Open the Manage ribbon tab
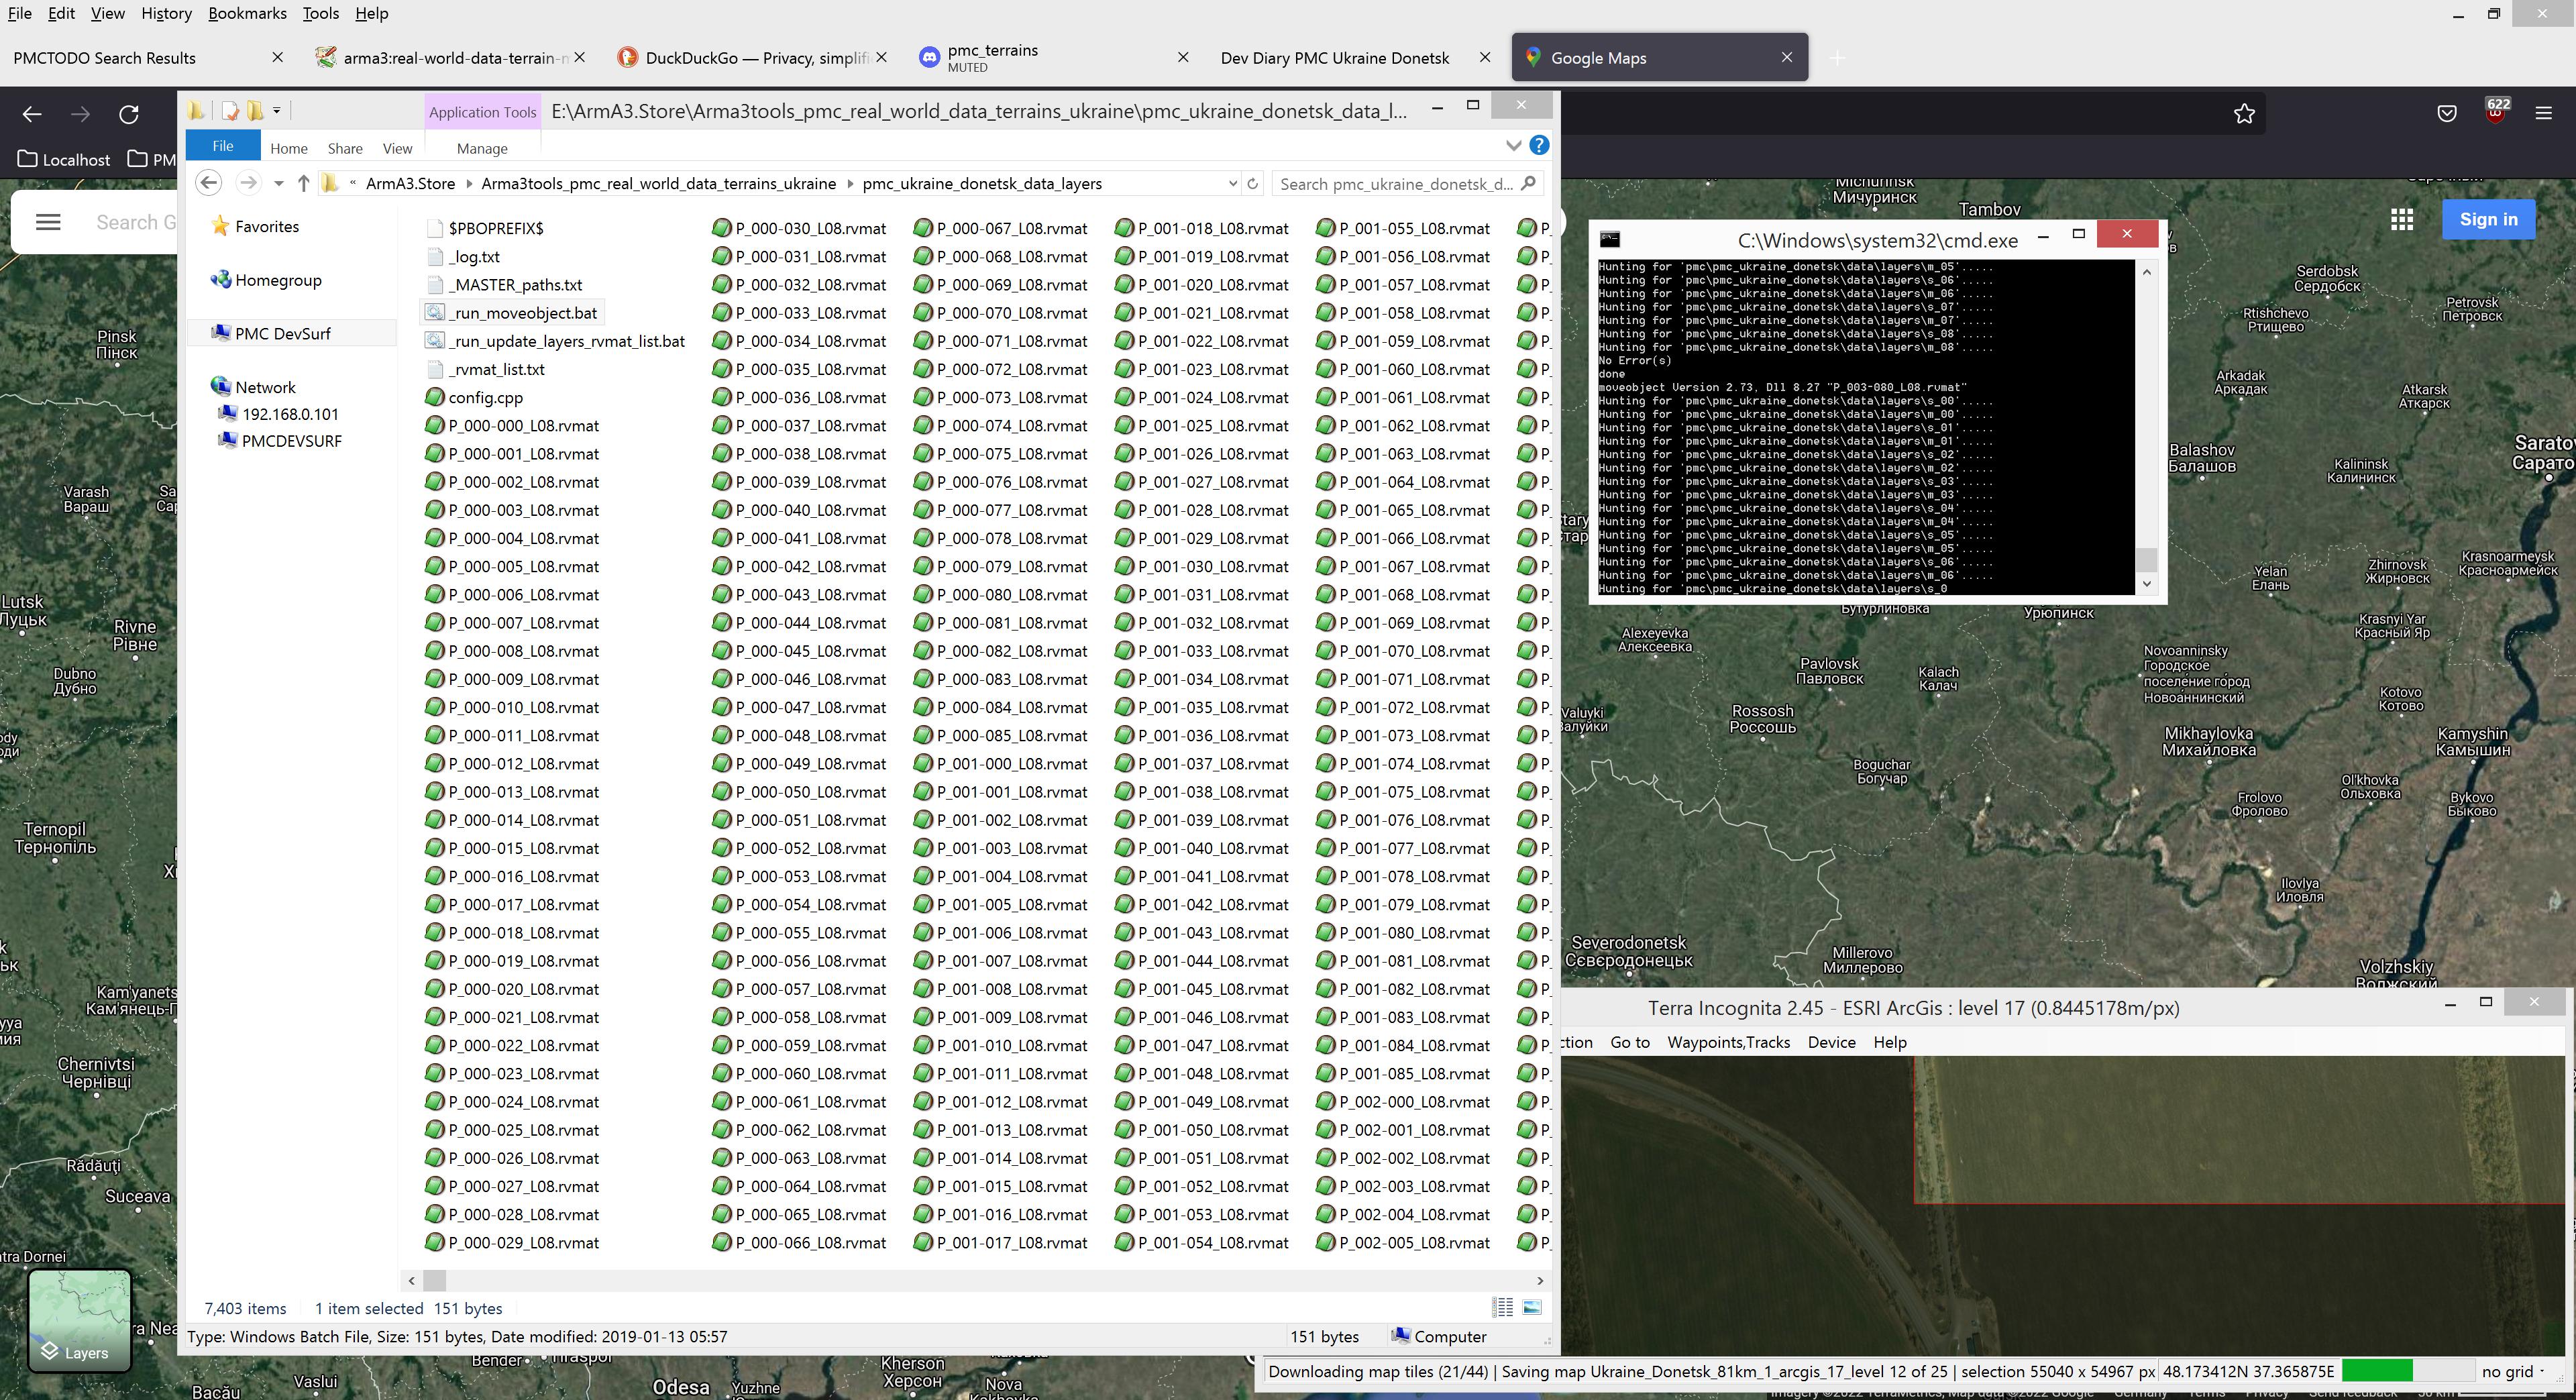This screenshot has height=1400, width=2576. 482,148
